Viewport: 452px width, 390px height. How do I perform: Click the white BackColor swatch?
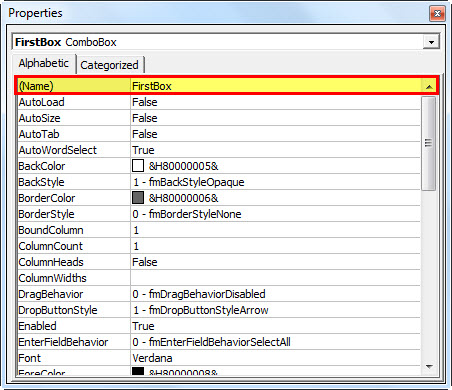pos(138,166)
